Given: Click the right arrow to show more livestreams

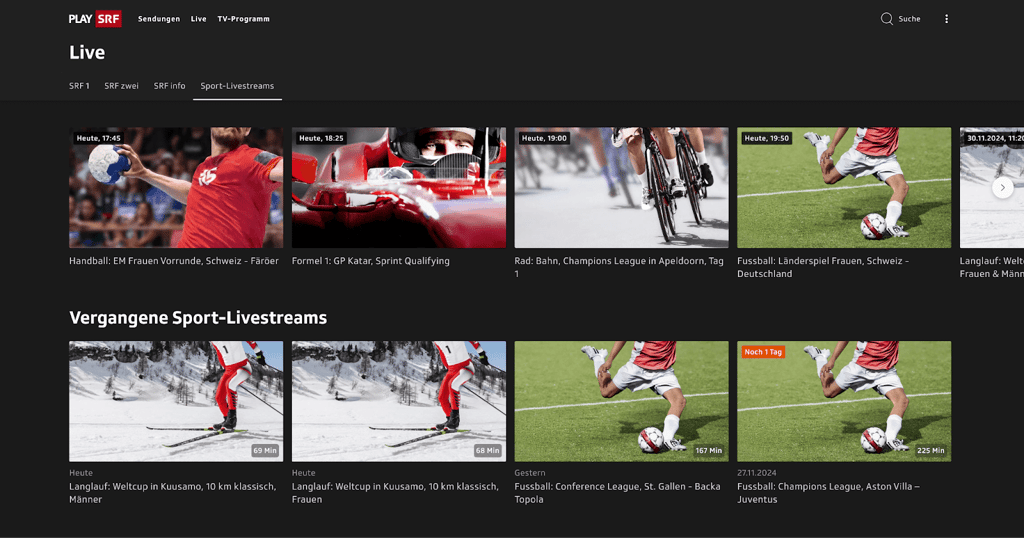Looking at the screenshot, I should coord(1002,187).
